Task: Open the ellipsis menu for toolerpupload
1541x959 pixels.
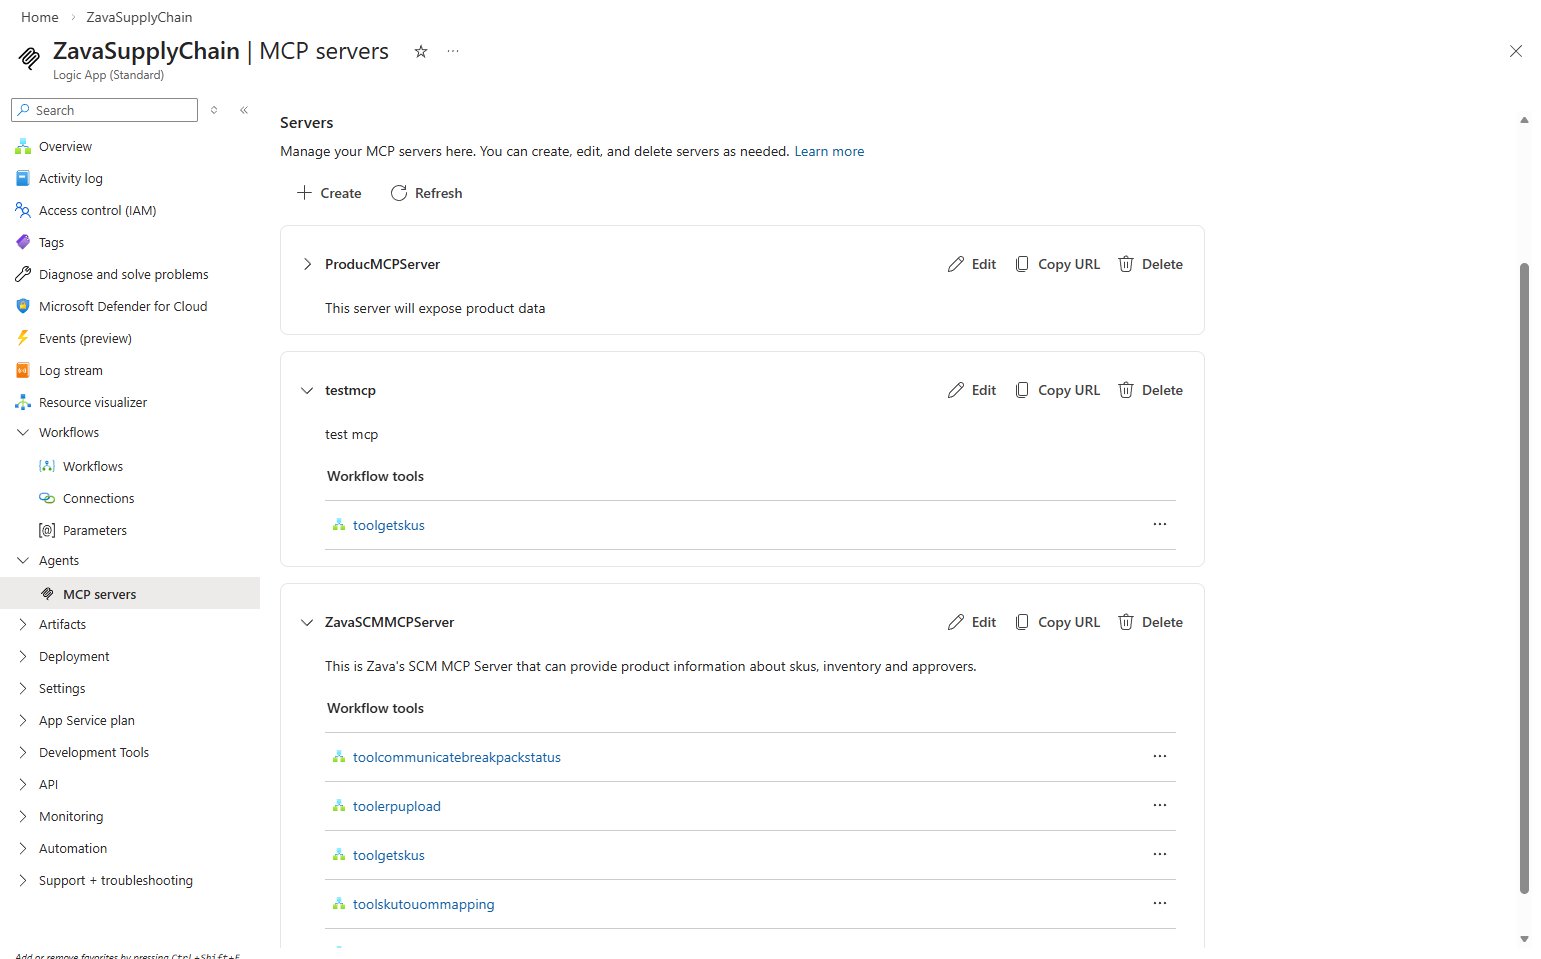Action: pyautogui.click(x=1159, y=805)
